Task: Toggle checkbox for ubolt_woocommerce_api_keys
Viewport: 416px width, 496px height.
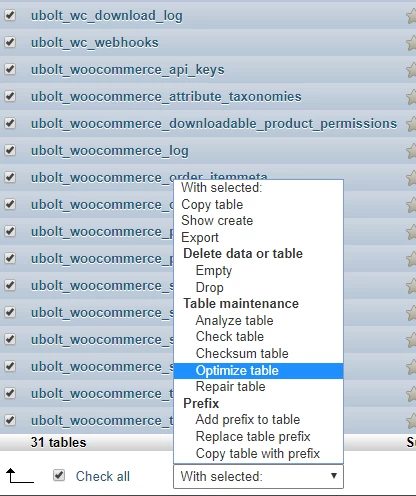Action: point(10,69)
